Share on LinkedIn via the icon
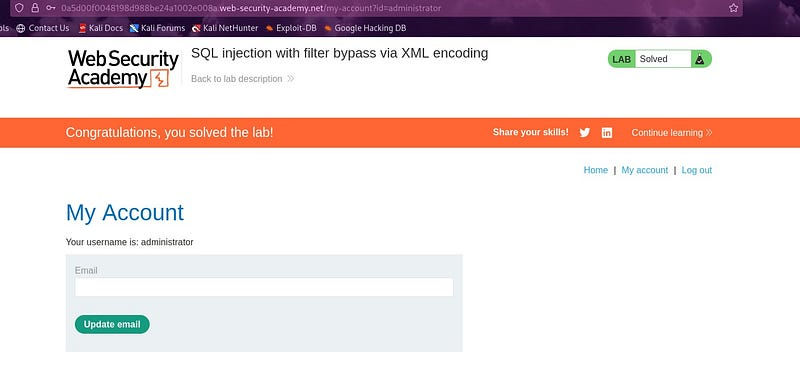Viewport: 800px width, 376px height. 607,133
